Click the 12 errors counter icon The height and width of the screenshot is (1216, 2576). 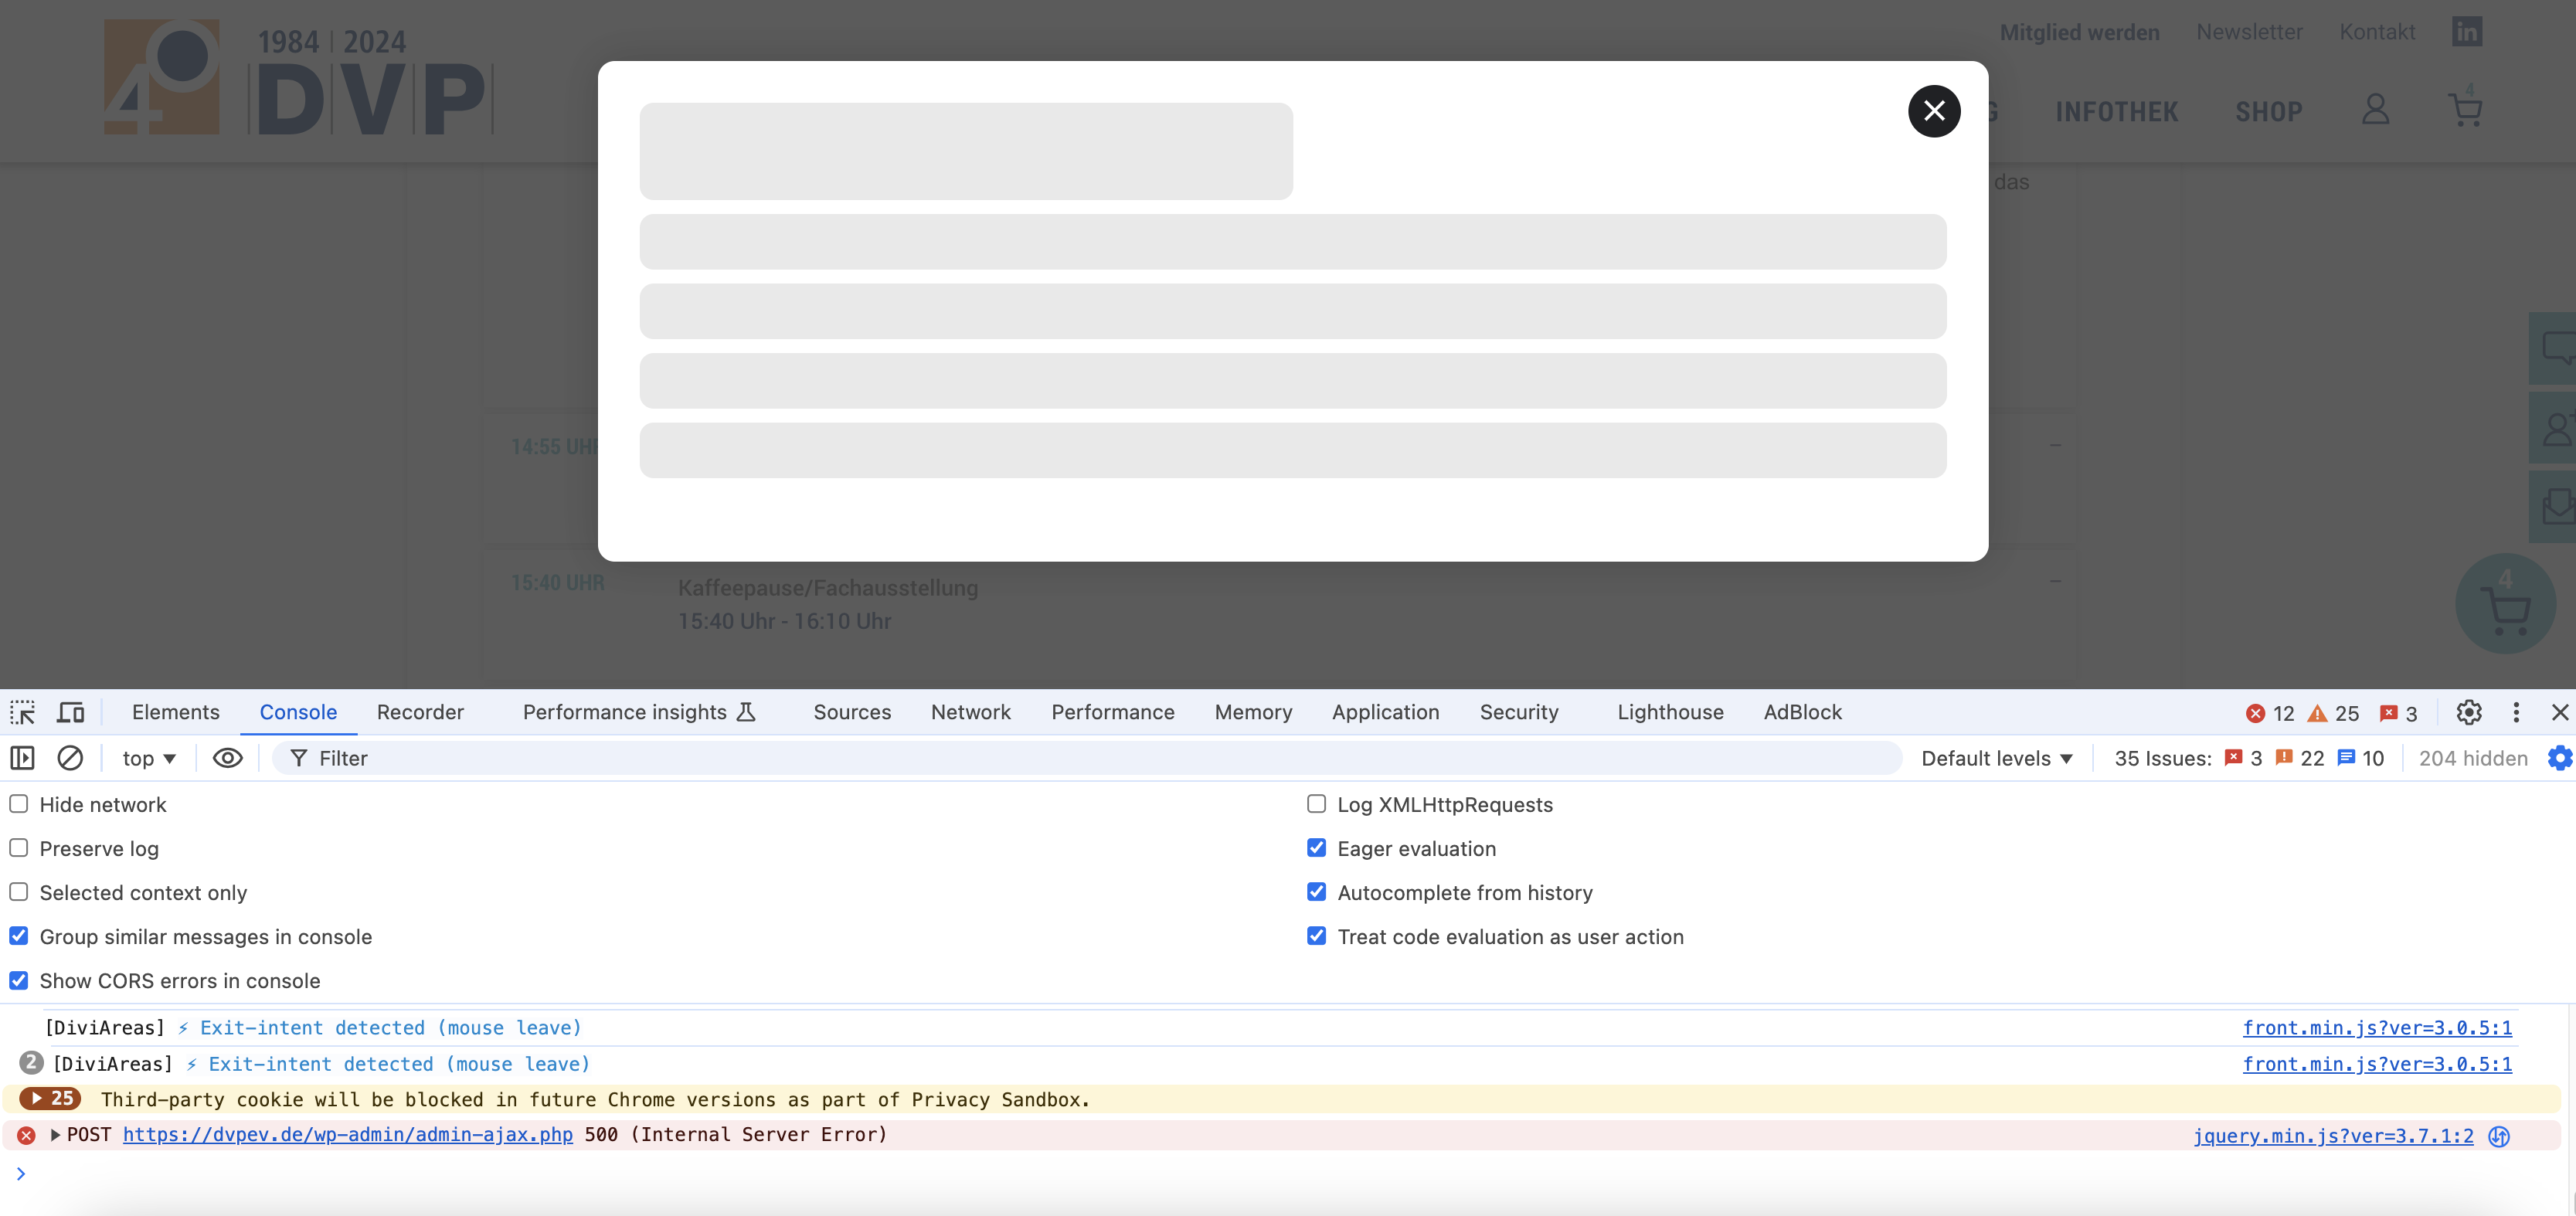pyautogui.click(x=2269, y=713)
